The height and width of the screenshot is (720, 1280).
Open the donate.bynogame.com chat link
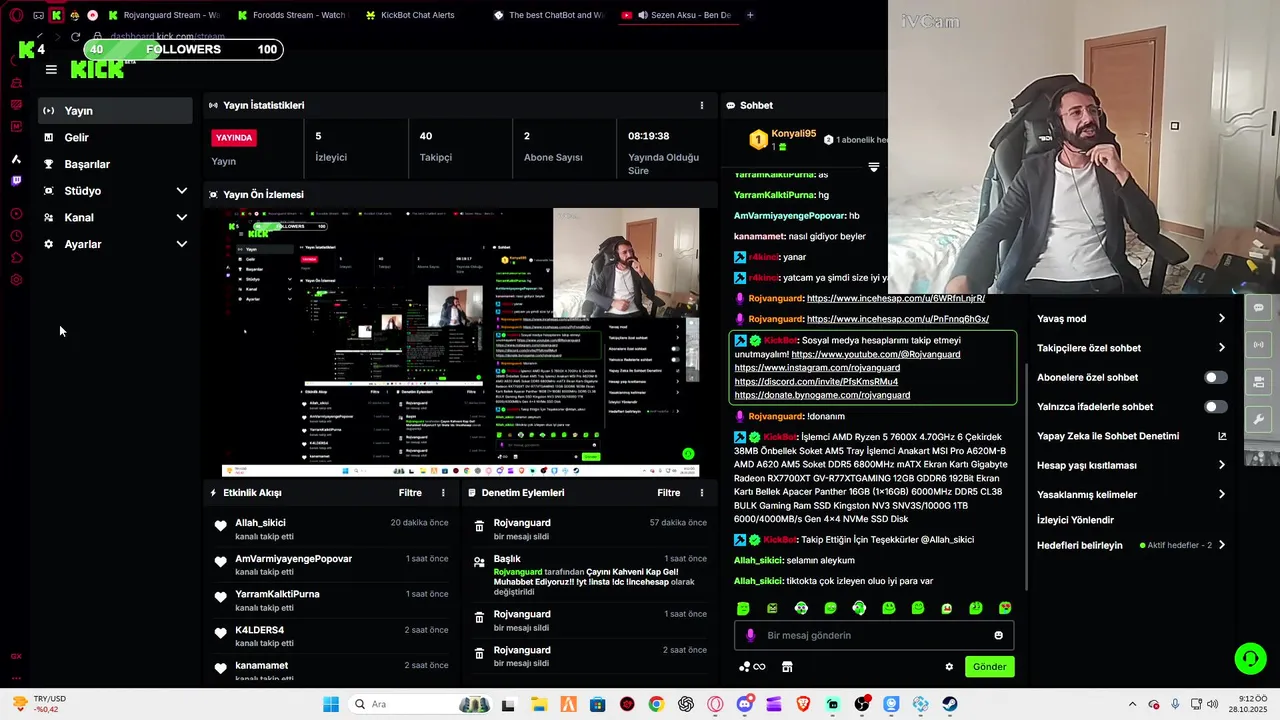coord(822,395)
